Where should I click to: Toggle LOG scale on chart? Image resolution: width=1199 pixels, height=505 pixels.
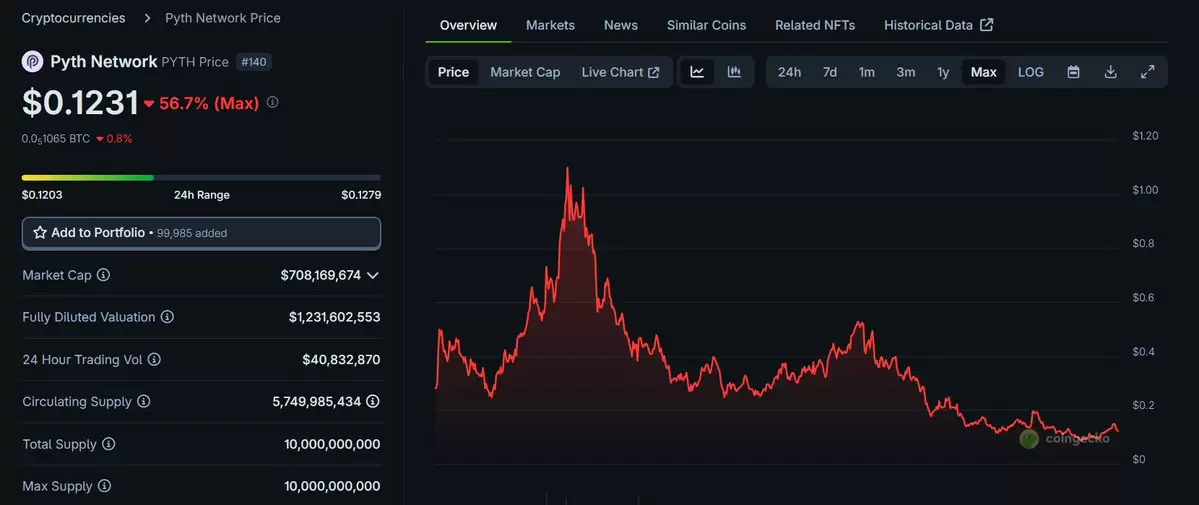[1031, 72]
